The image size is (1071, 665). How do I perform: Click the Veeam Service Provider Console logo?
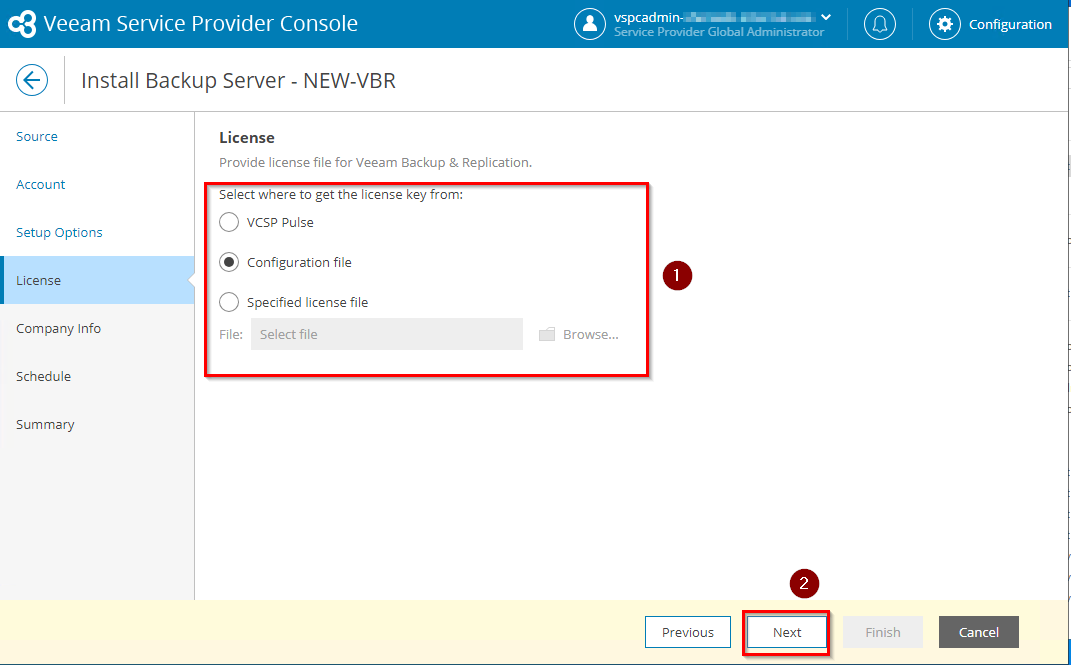22,24
